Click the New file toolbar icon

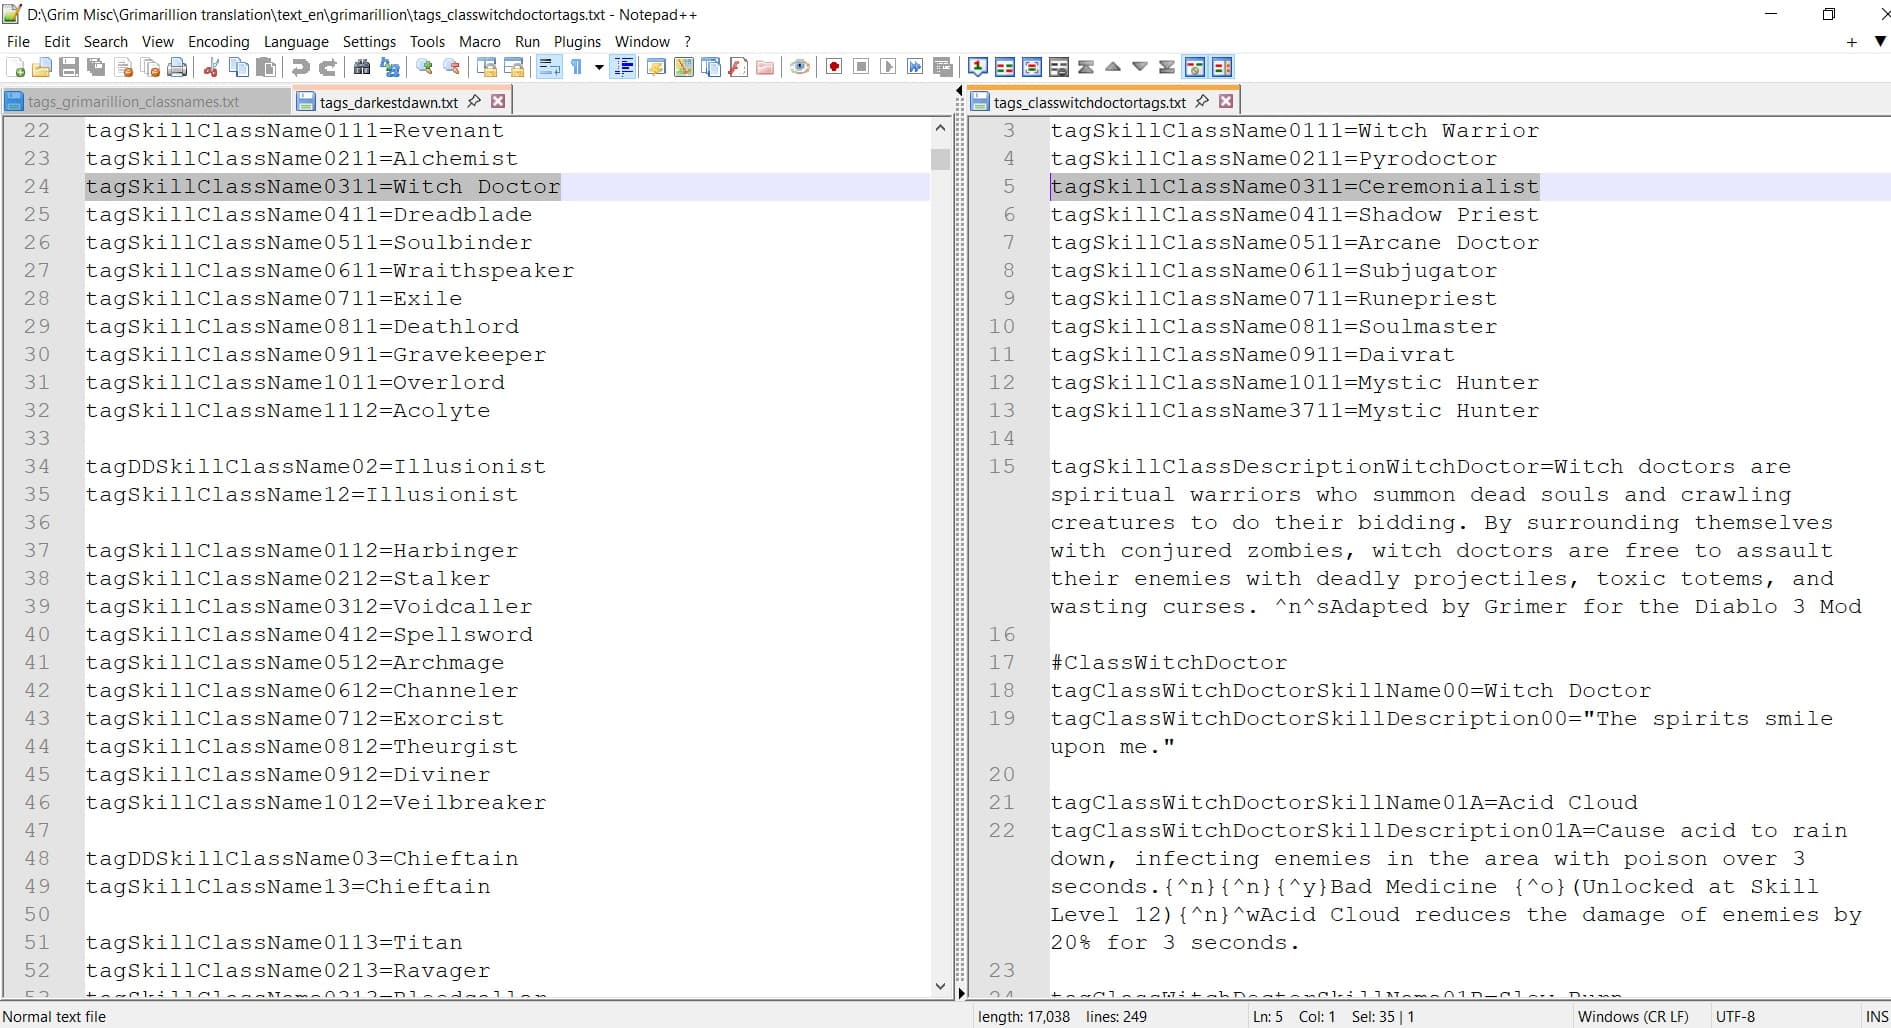click(x=16, y=67)
